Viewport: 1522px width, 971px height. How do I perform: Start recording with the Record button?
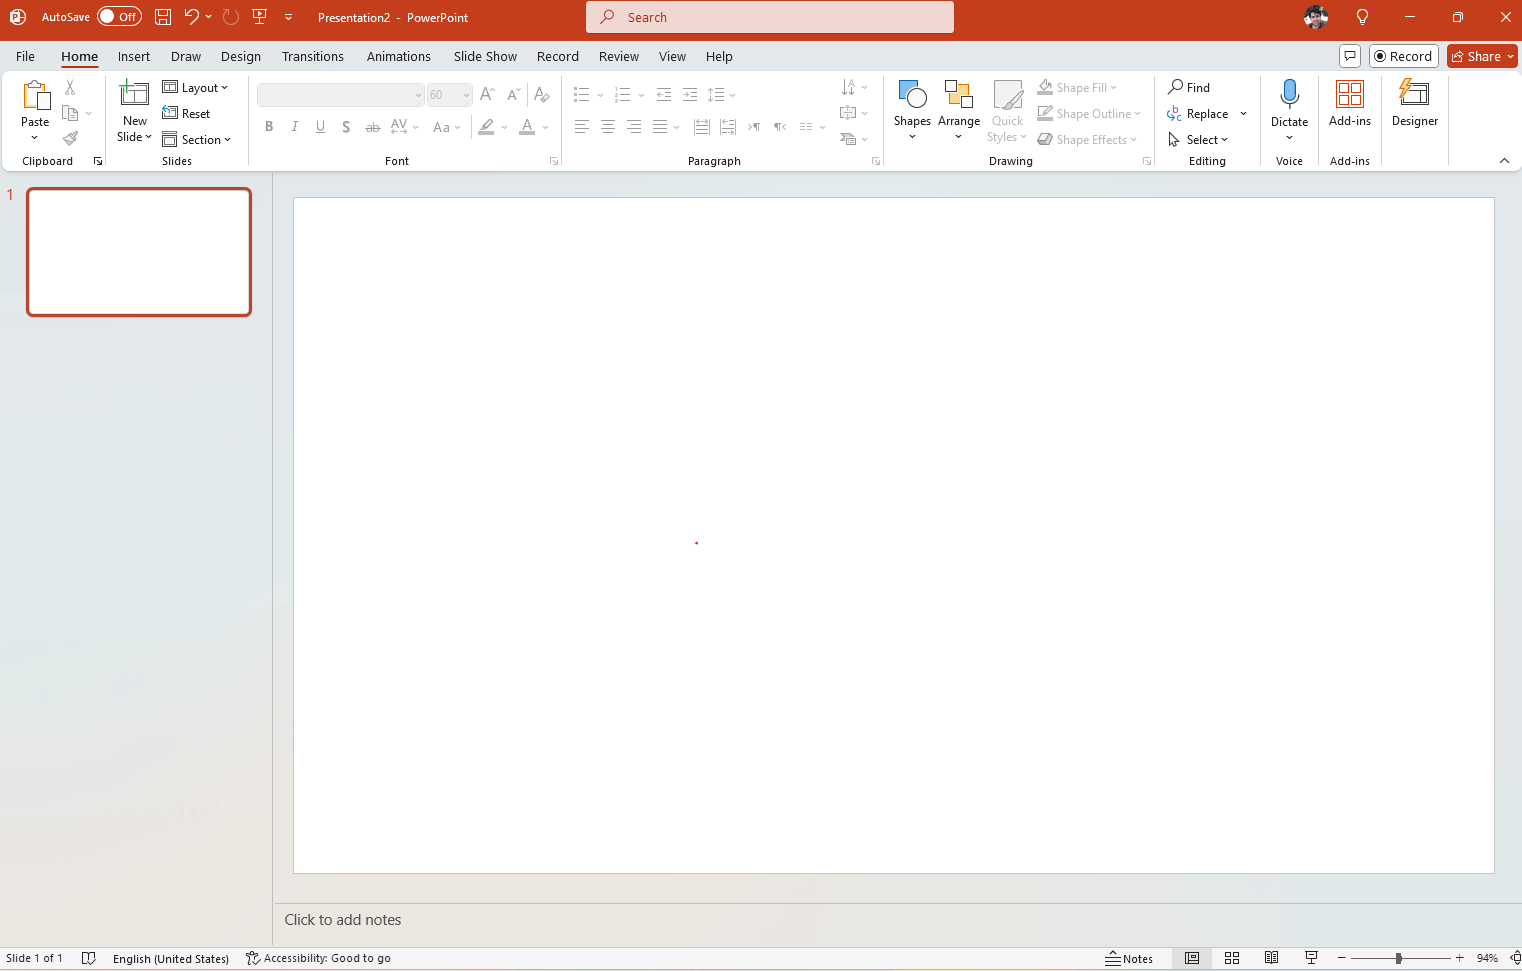(x=1404, y=56)
